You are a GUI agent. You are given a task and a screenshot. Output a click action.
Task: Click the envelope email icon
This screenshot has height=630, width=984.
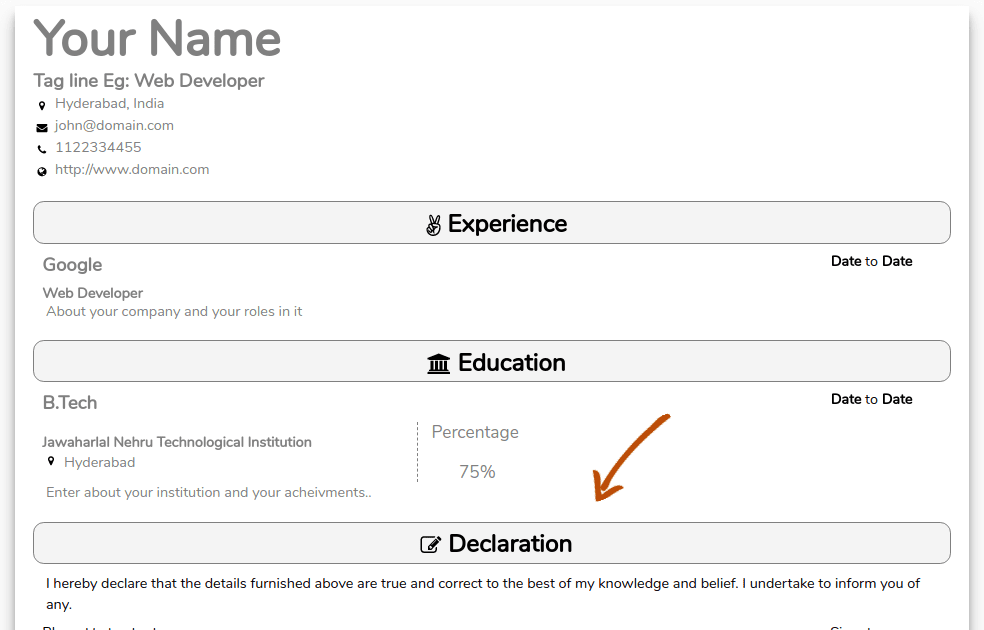click(x=42, y=127)
